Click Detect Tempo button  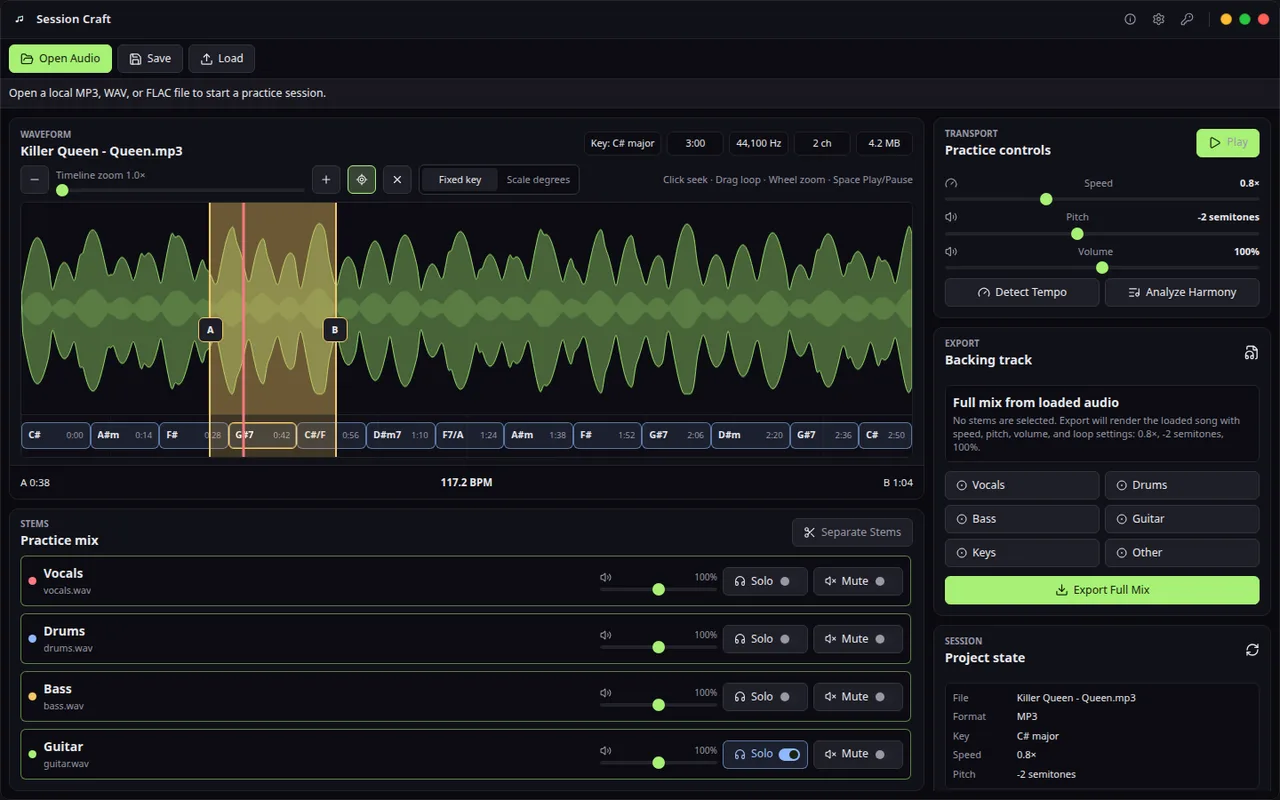(1022, 292)
